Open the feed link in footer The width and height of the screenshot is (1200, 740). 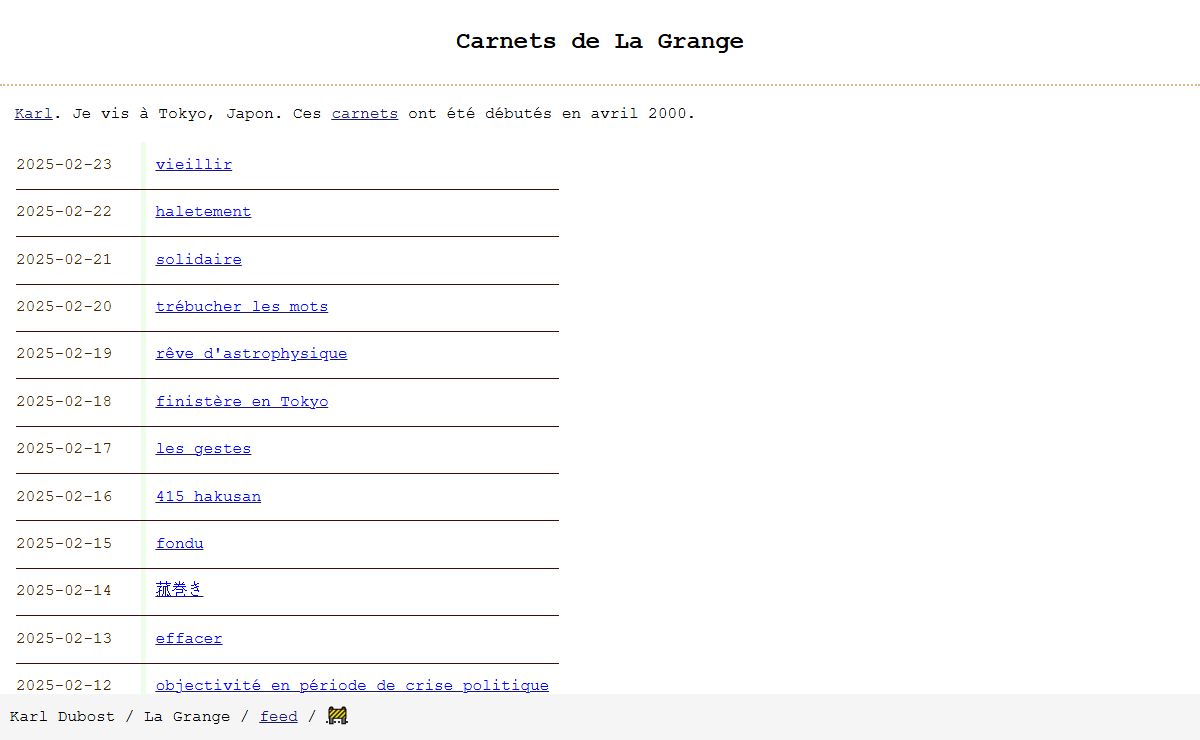coord(278,717)
